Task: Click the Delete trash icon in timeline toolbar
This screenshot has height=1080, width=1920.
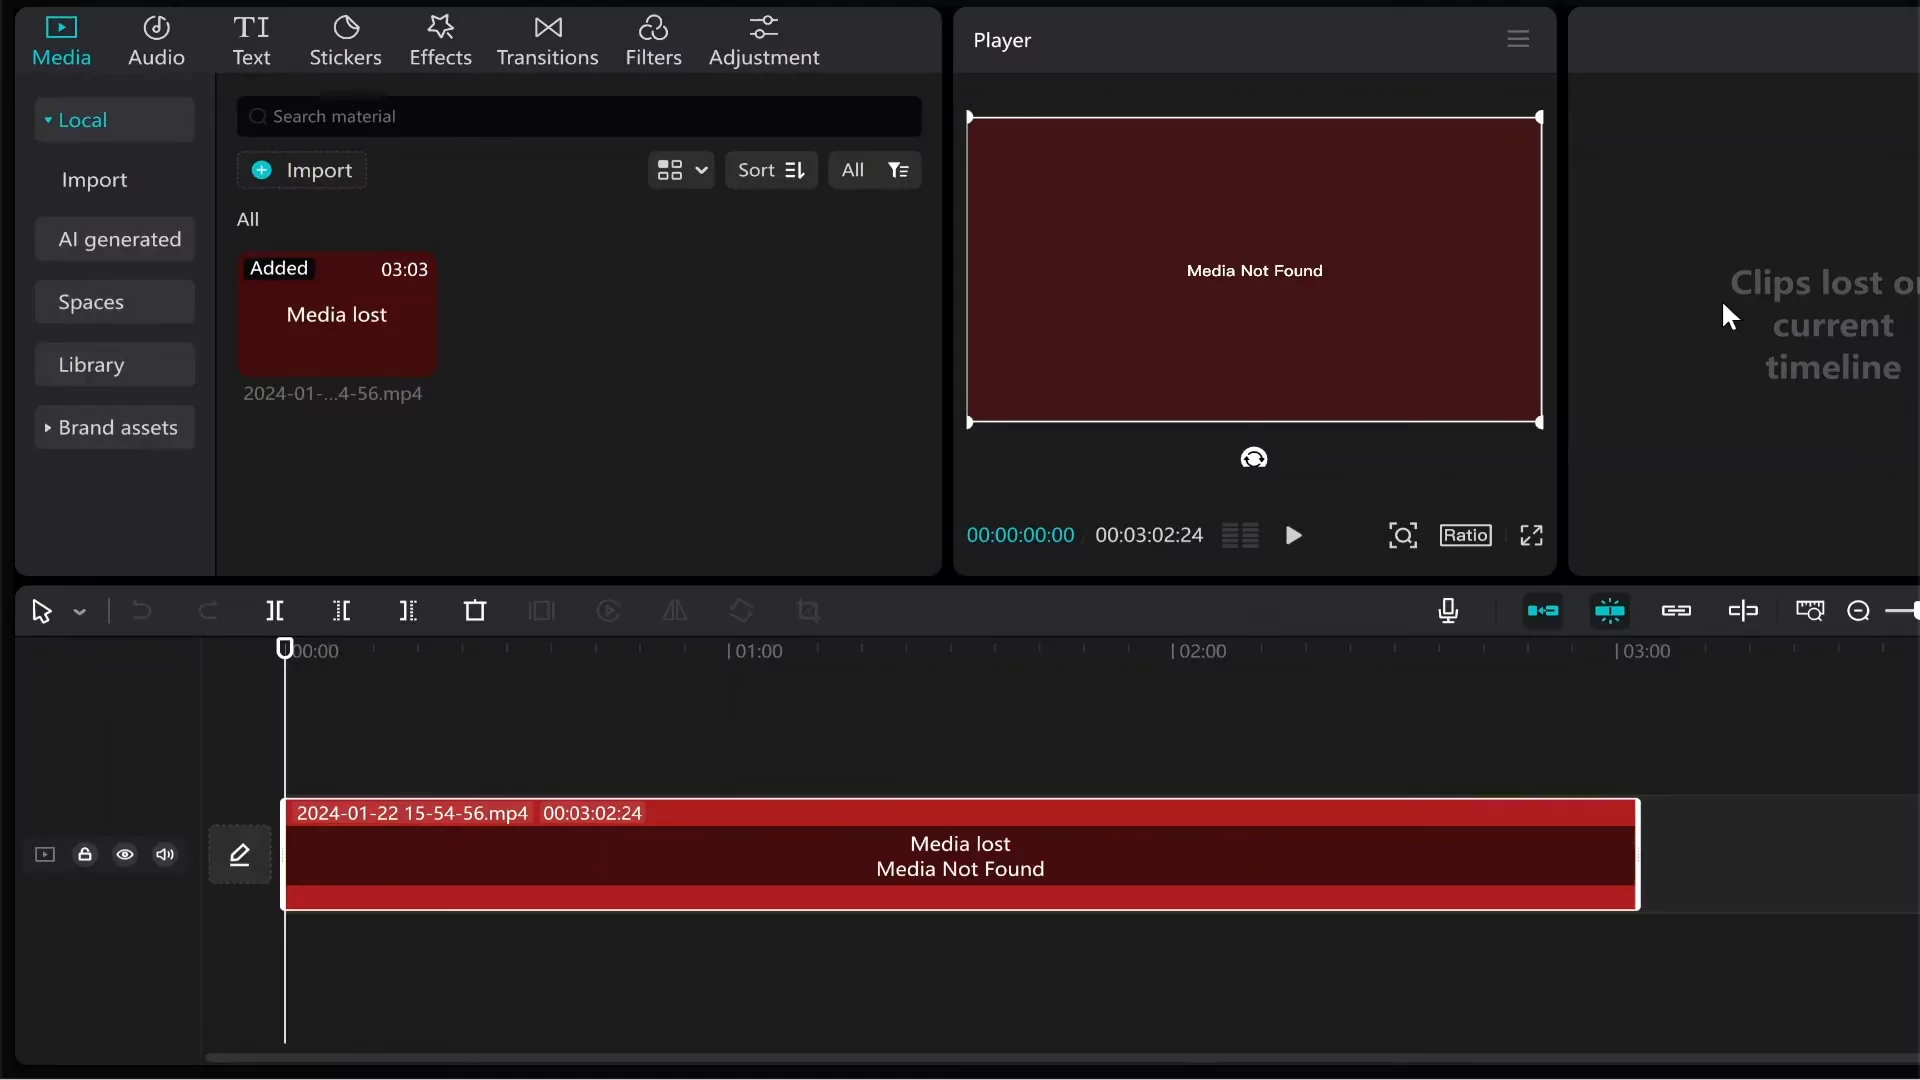Action: tap(475, 611)
